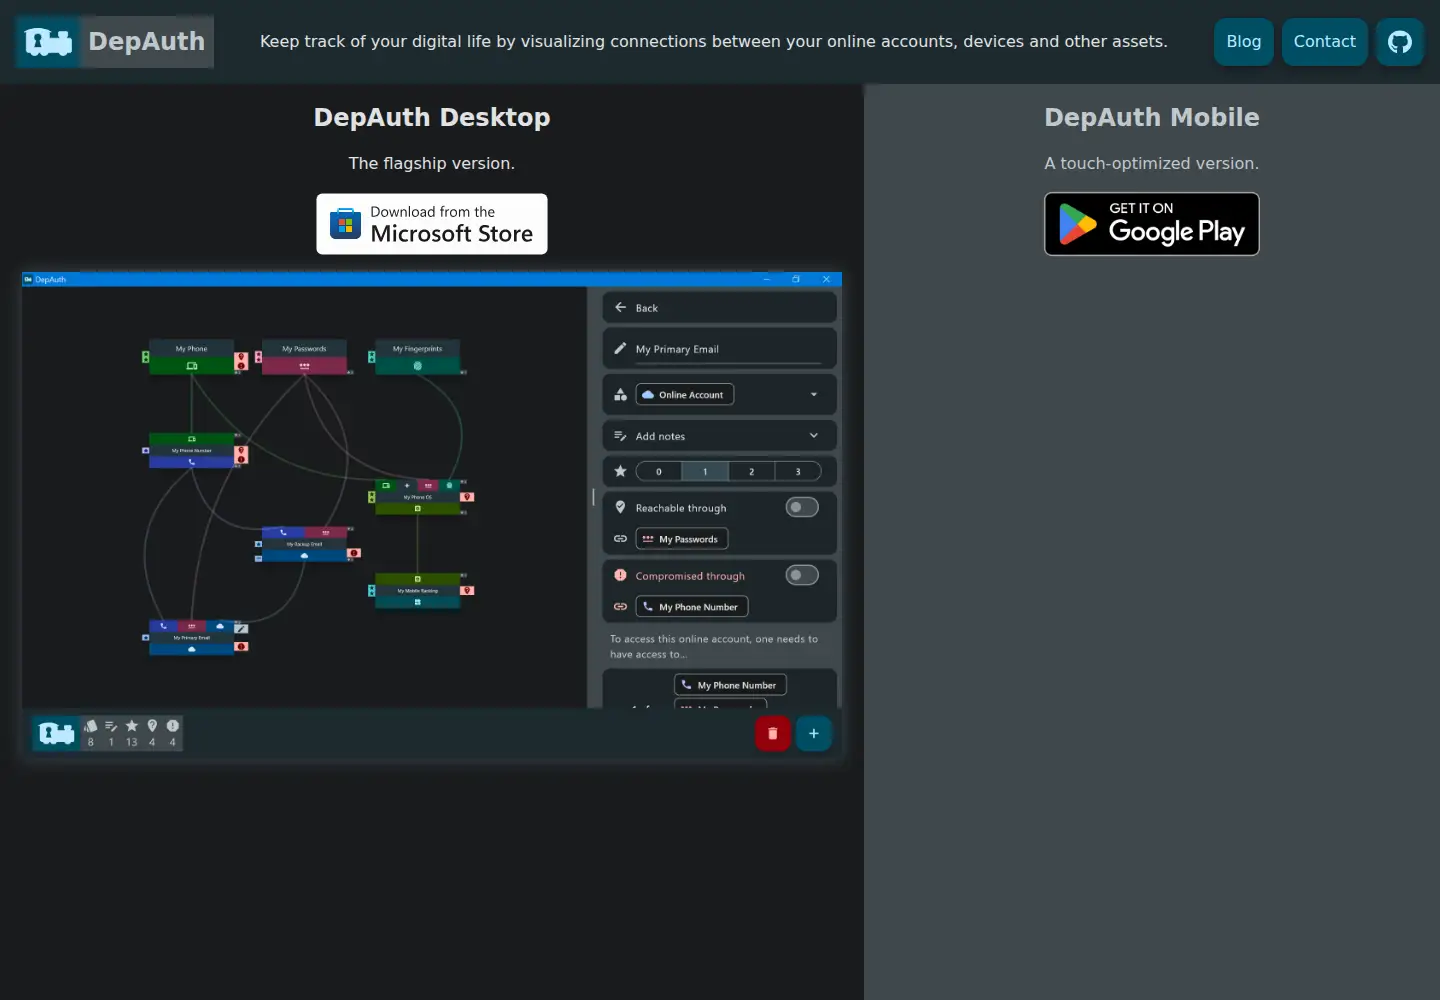
Task: Expand the Add notes section chevron
Action: tap(814, 436)
